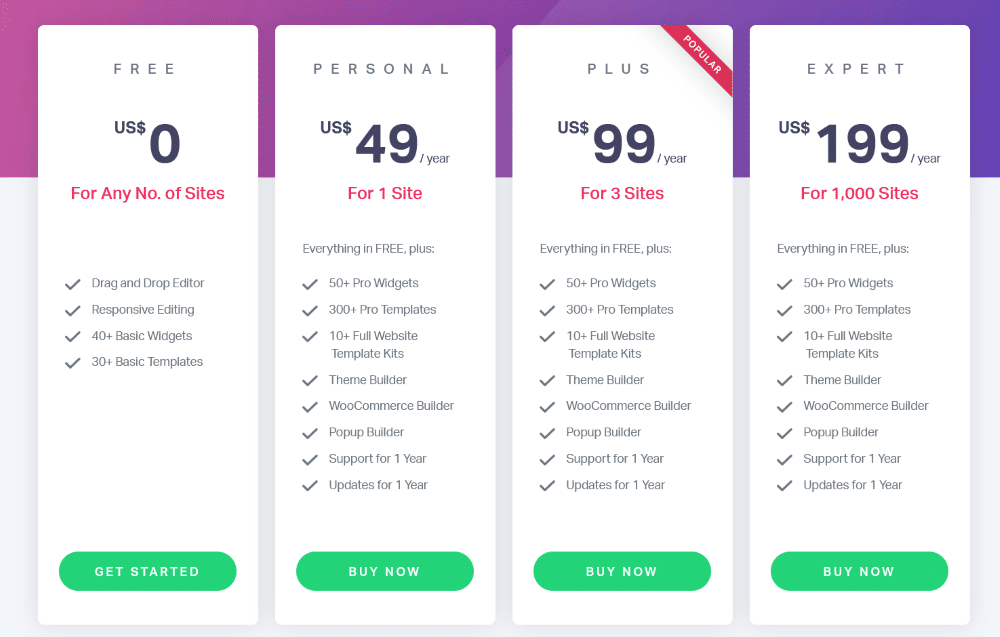The height and width of the screenshot is (637, 1000).
Task: Click Get Started button in Free plan
Action: click(x=147, y=571)
